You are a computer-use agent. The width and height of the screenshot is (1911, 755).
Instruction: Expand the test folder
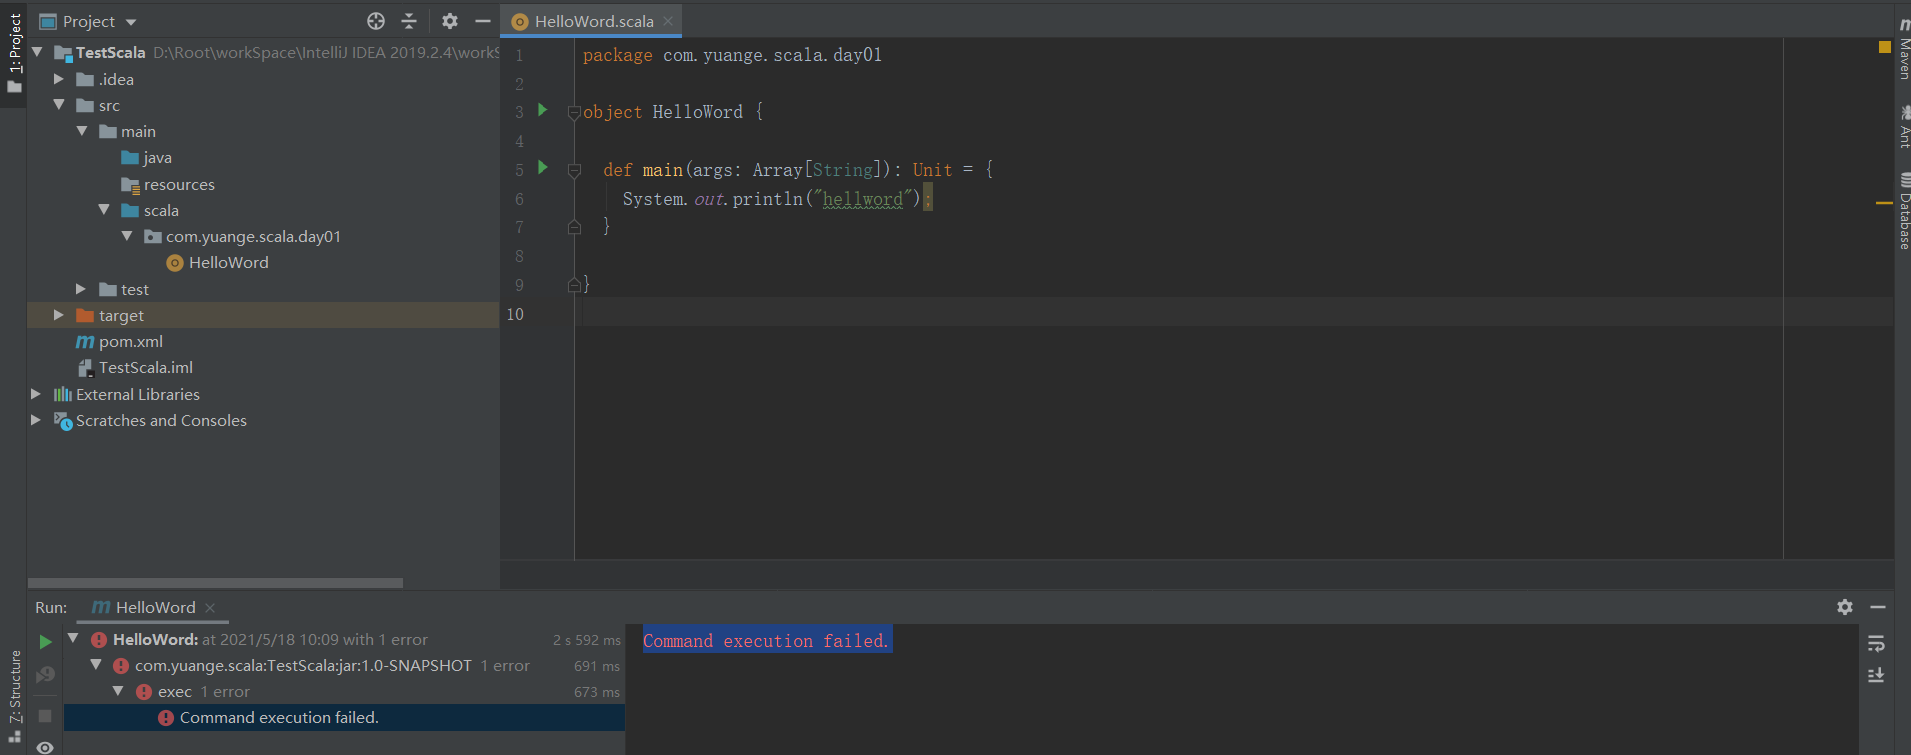pos(81,288)
